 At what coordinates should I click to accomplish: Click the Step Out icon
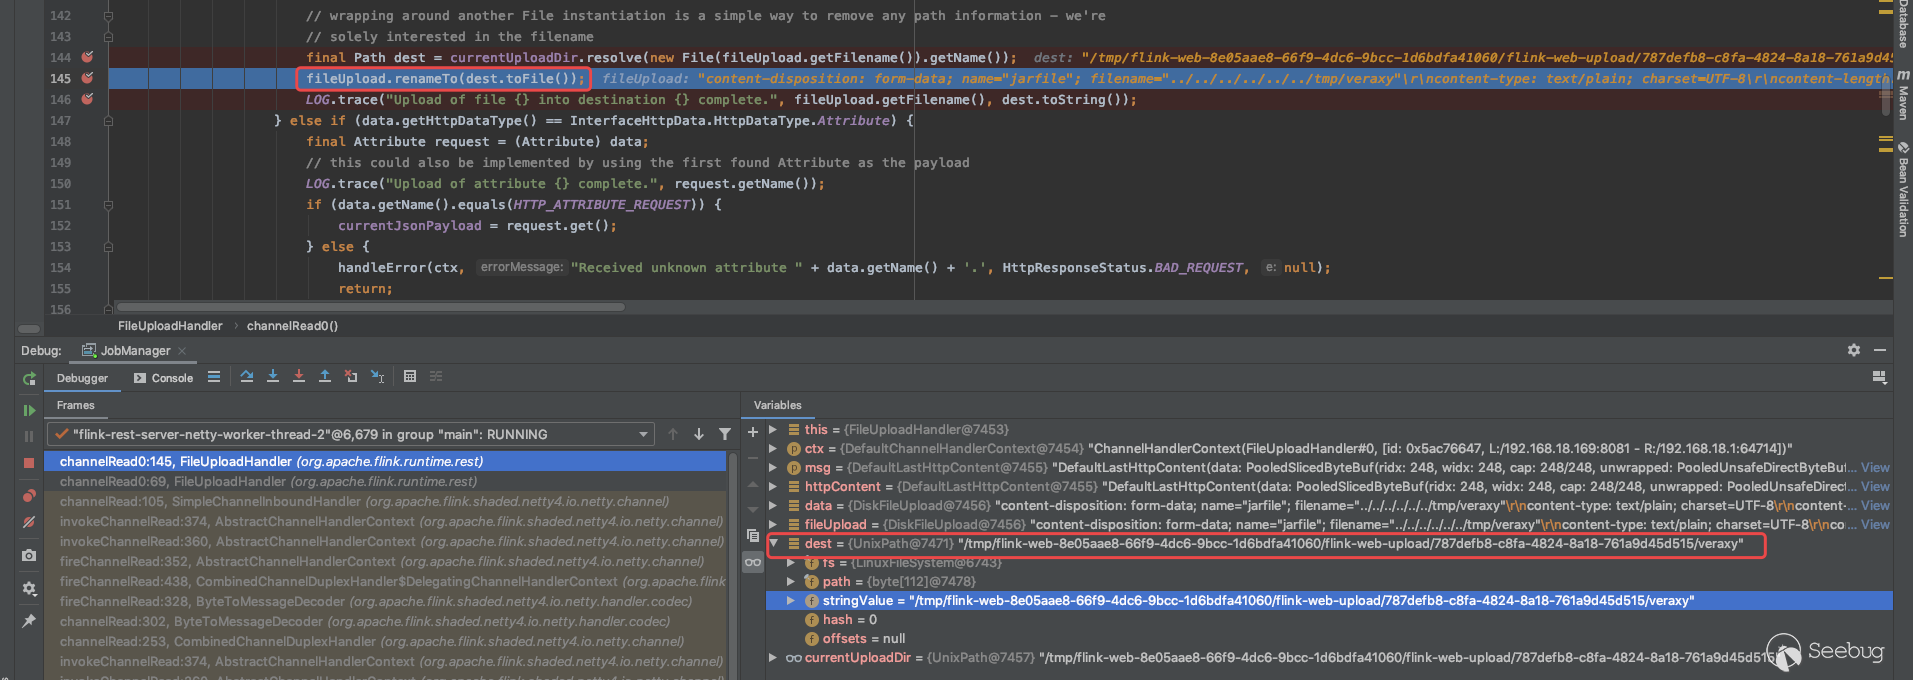tap(325, 377)
